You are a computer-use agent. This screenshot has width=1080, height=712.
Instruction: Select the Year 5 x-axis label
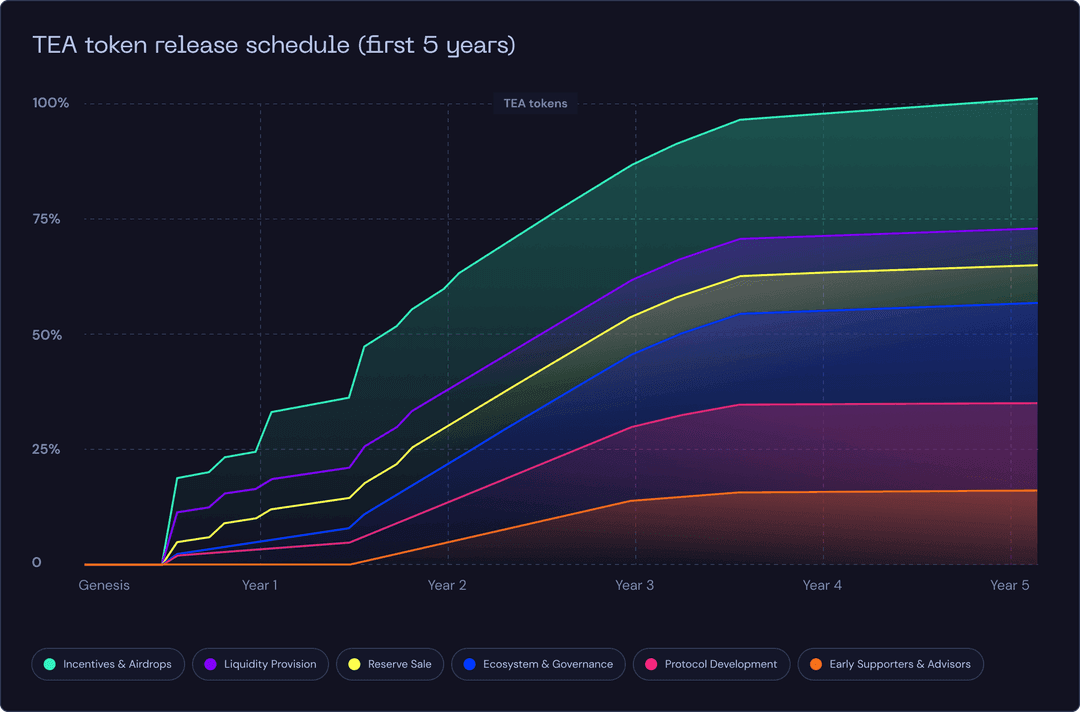(1009, 585)
